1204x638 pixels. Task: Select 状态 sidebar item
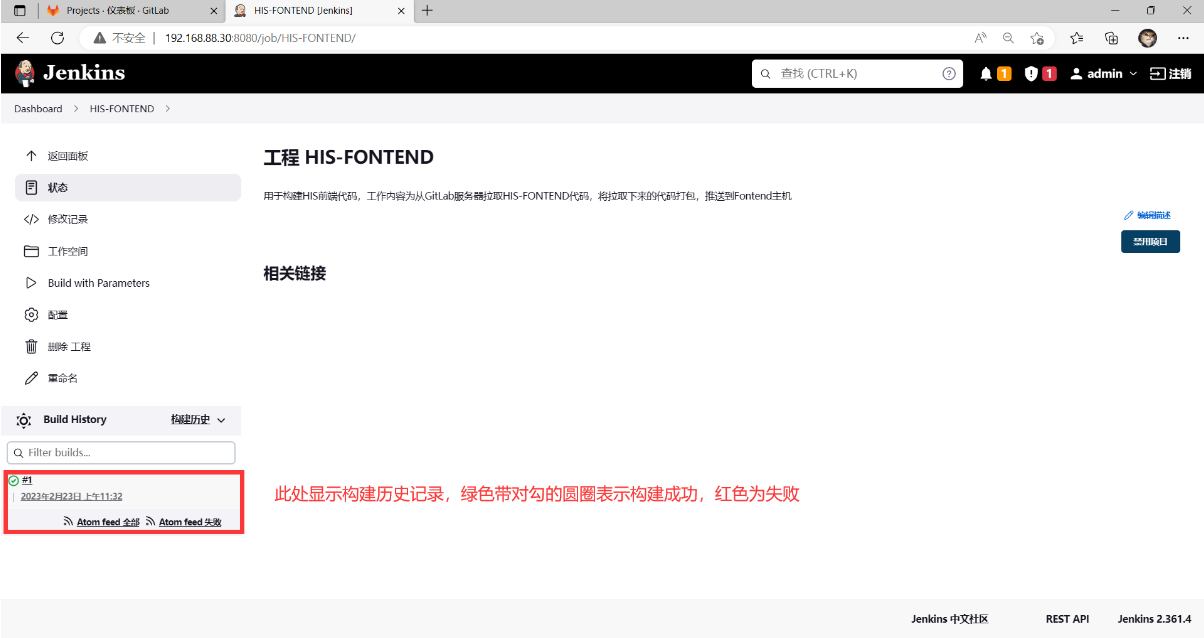tap(128, 188)
